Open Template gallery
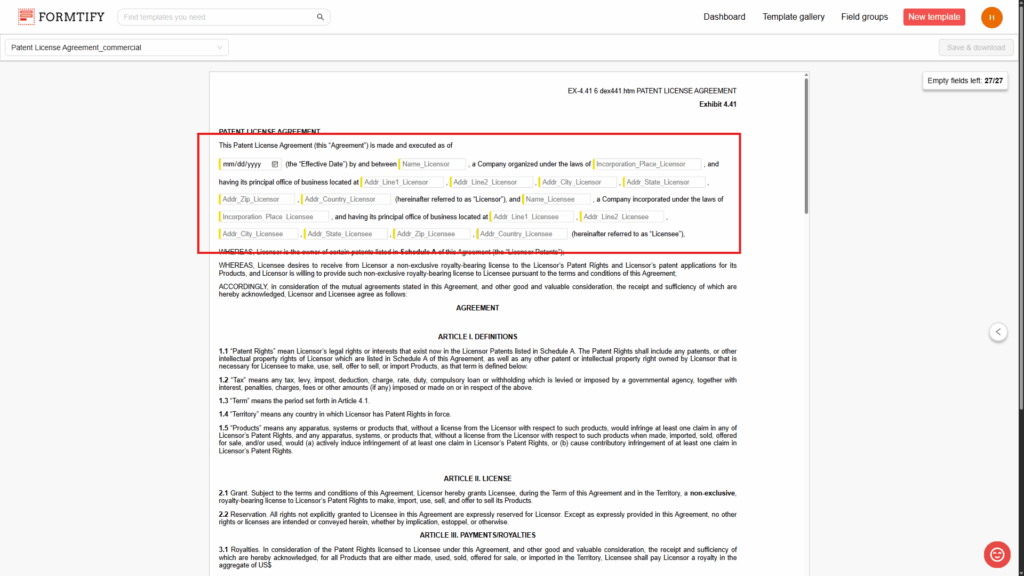This screenshot has height=576, width=1024. pyautogui.click(x=793, y=17)
